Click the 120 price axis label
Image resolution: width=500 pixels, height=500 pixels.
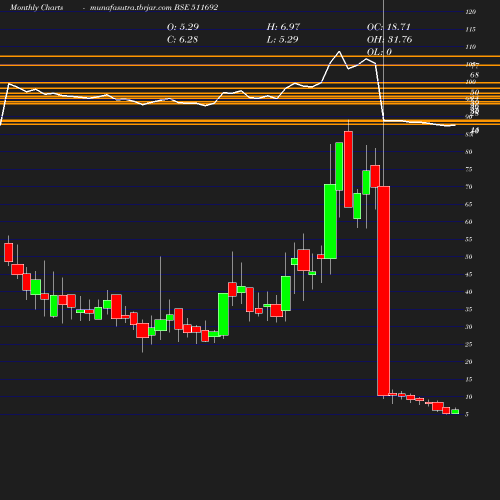[470, 12]
